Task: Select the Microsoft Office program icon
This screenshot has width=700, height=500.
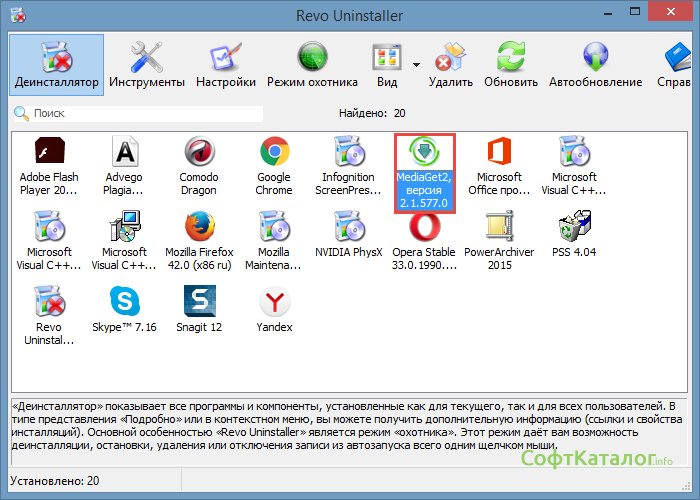Action: pos(499,153)
